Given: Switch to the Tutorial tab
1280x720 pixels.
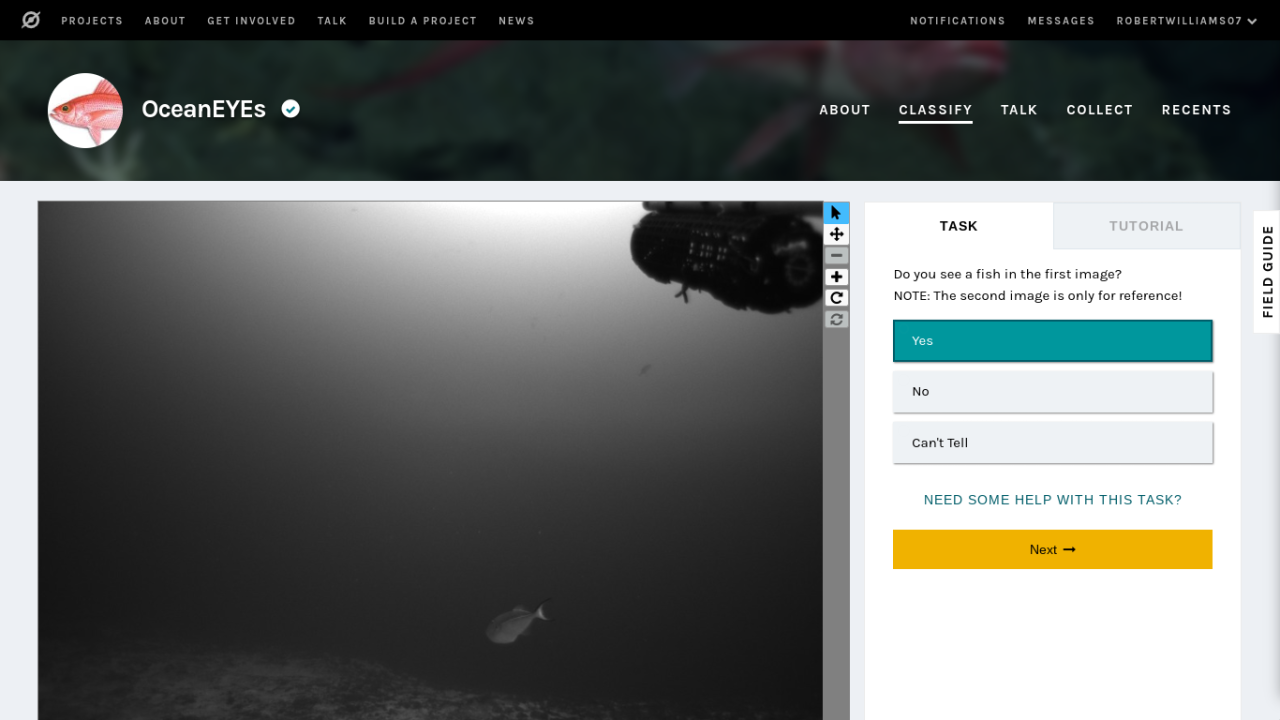Looking at the screenshot, I should click(x=1146, y=226).
